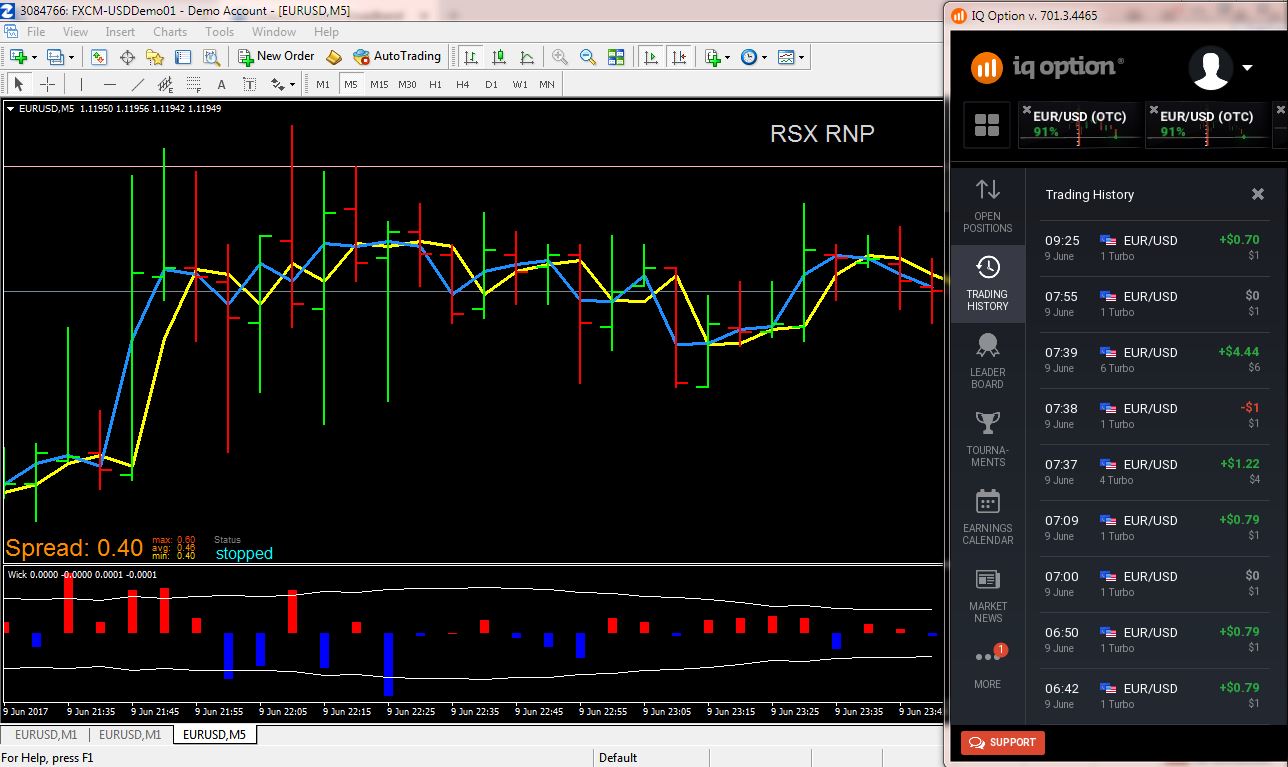
Task: Open the Leader Board panel
Action: pos(987,360)
